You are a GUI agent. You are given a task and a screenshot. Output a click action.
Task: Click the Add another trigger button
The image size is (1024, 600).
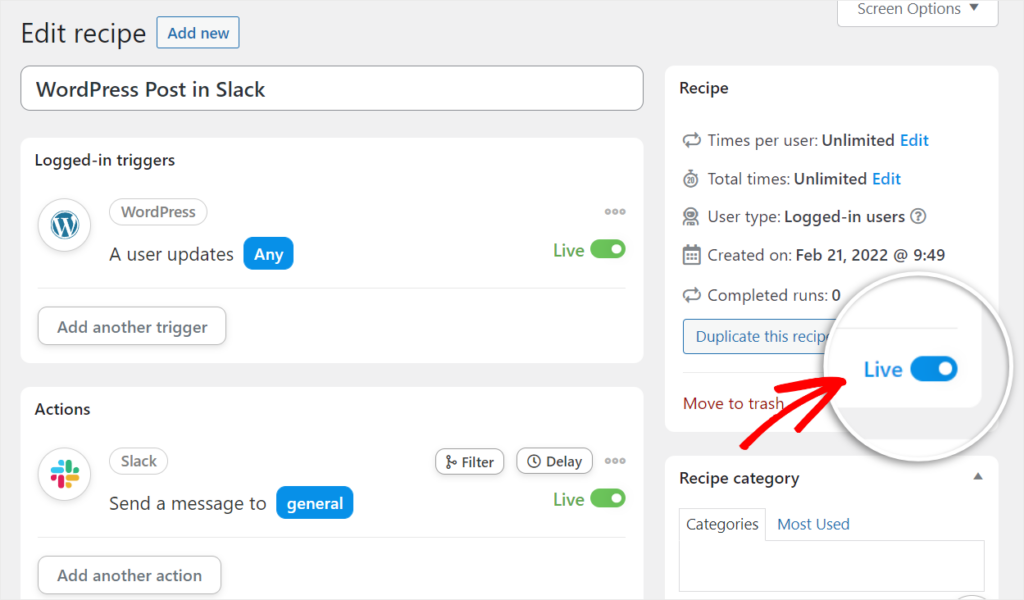pyautogui.click(x=132, y=327)
